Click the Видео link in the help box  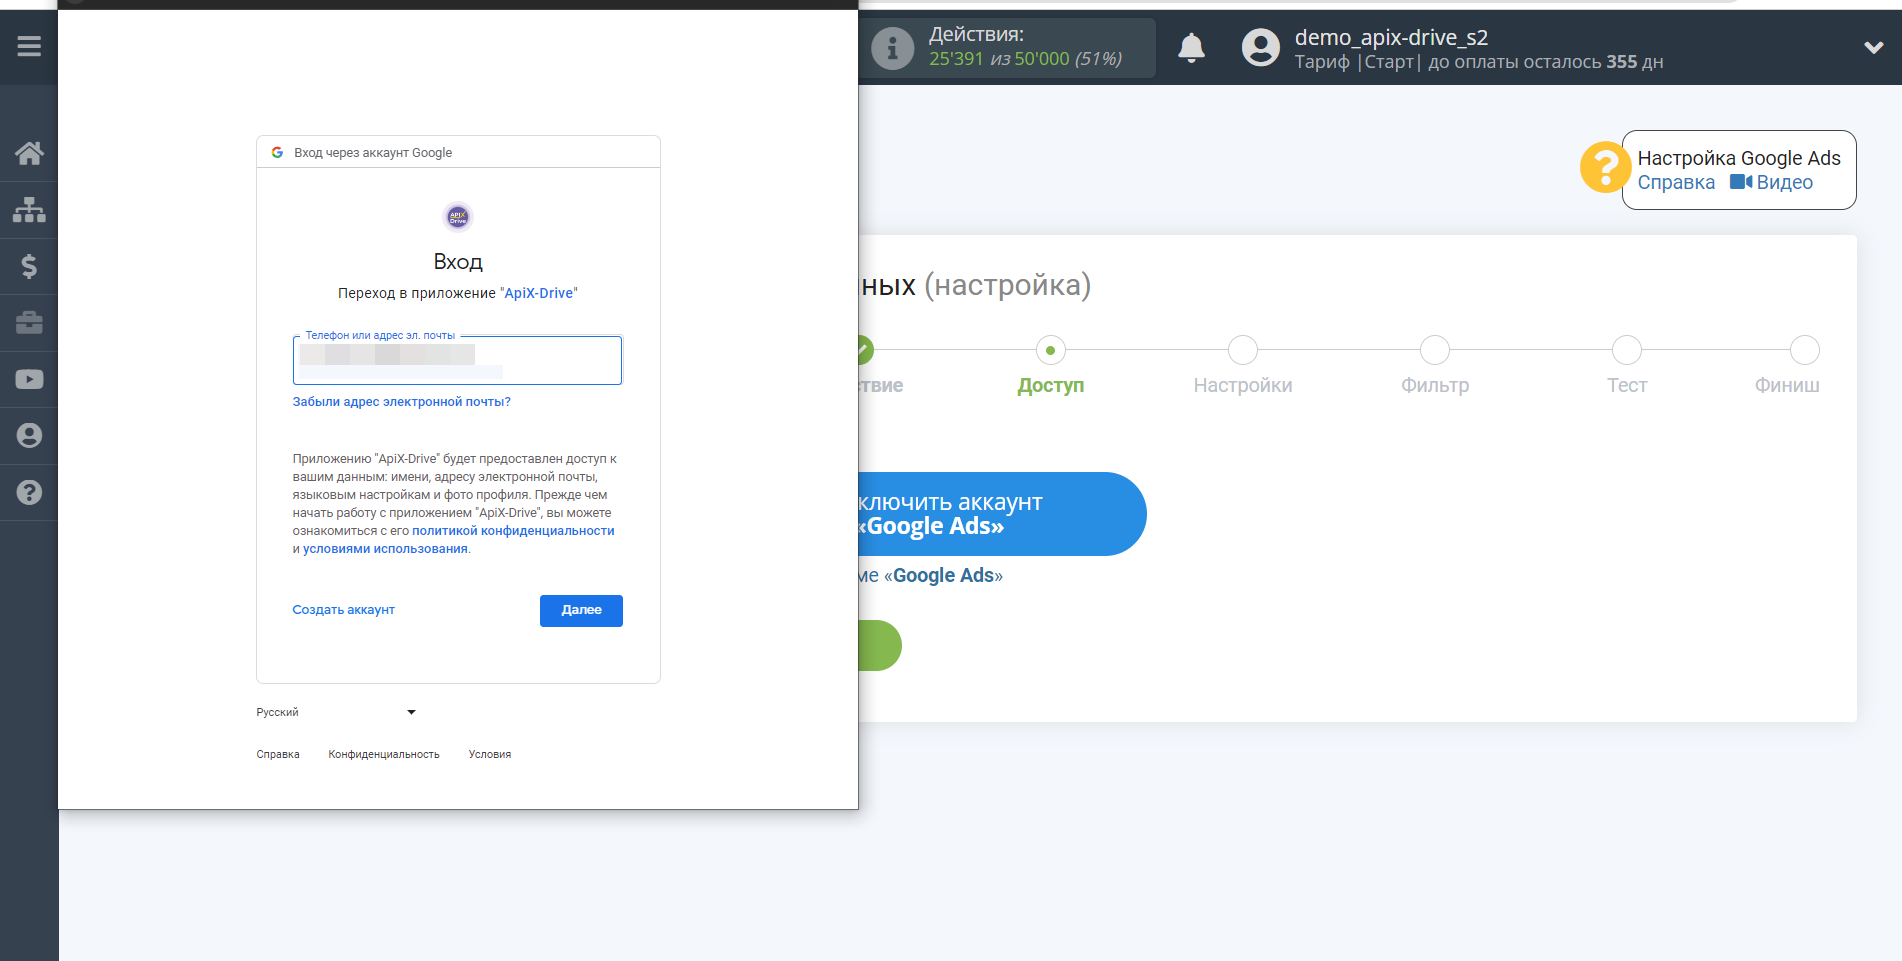(1771, 183)
